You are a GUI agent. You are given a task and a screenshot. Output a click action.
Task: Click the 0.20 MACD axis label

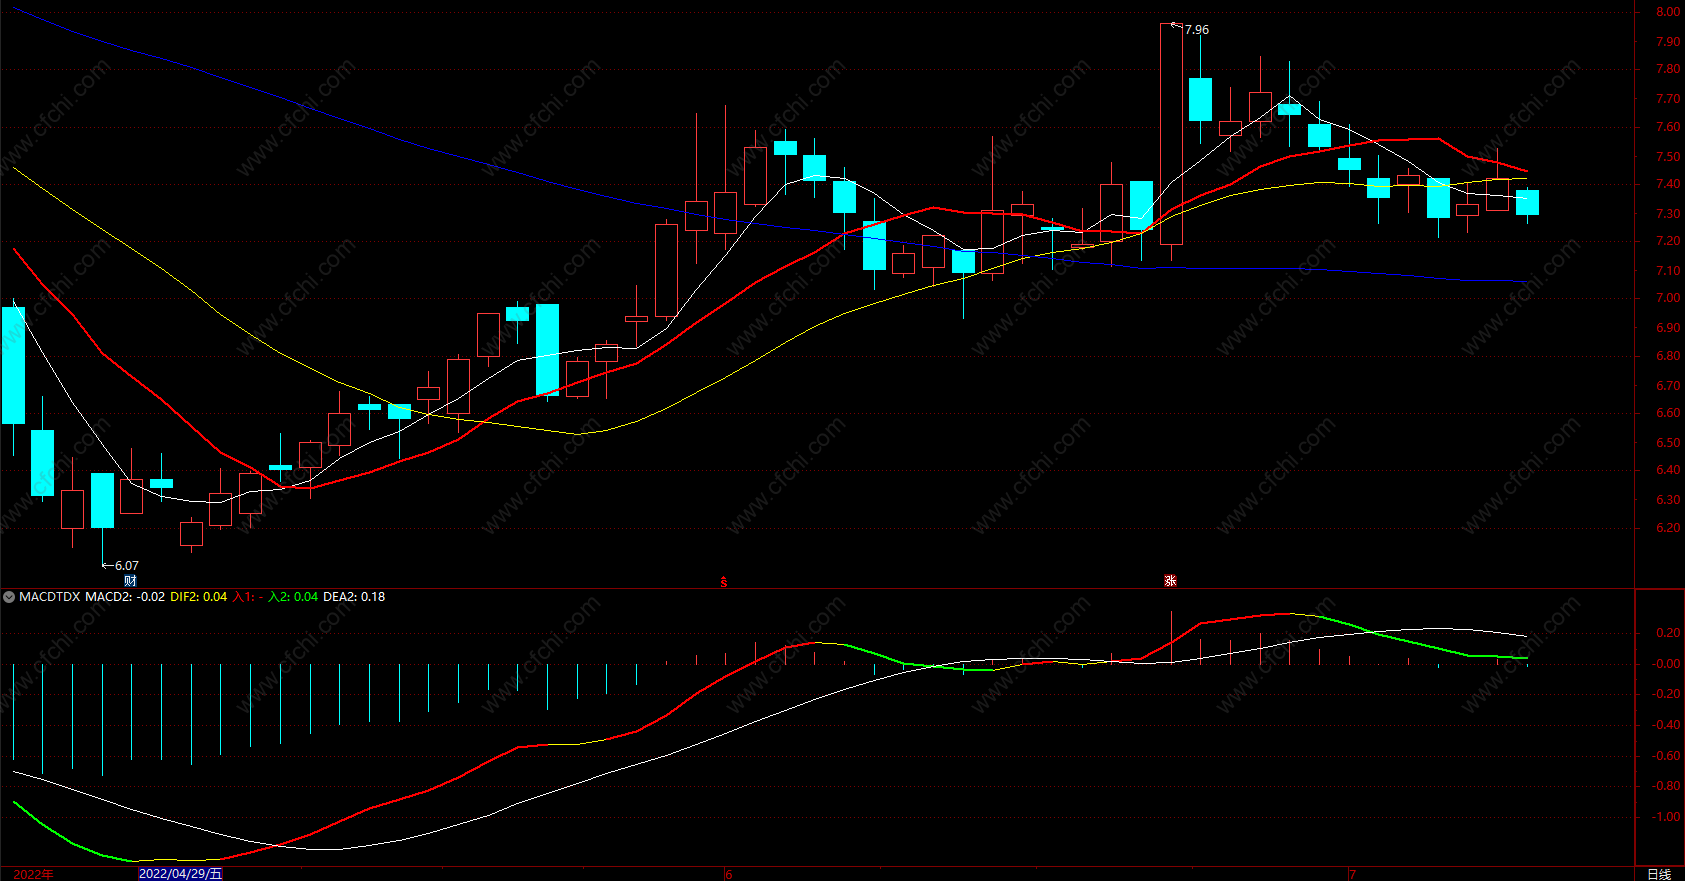(x=1668, y=633)
